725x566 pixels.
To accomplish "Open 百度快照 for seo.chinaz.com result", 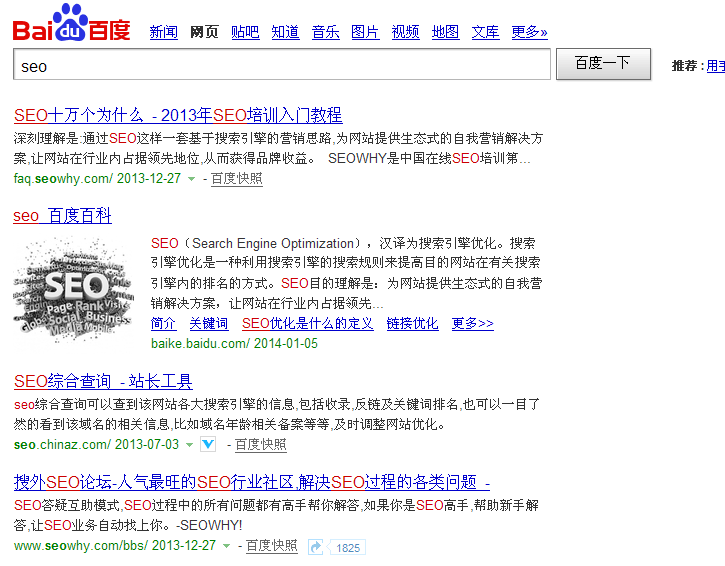I will (261, 444).
